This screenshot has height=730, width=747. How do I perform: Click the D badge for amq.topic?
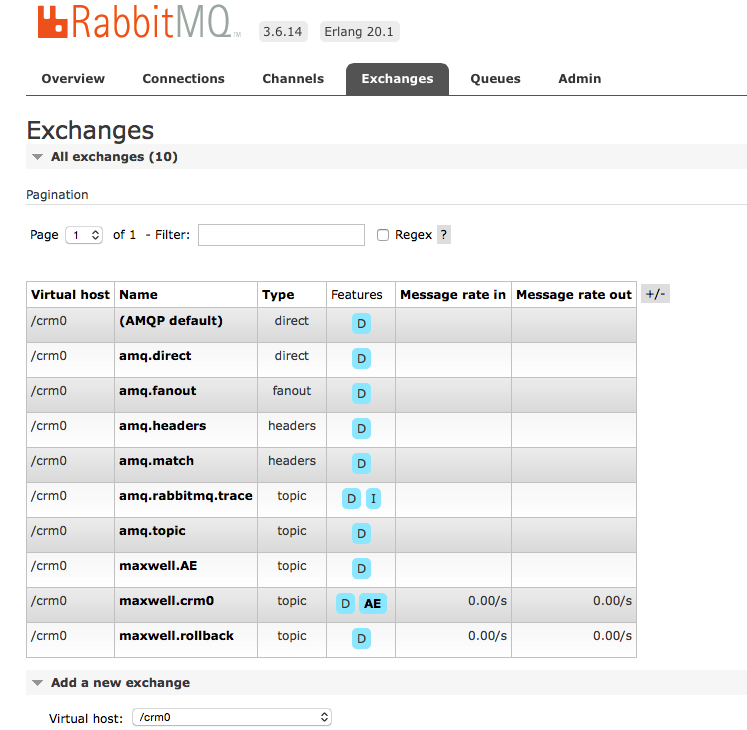[361, 533]
